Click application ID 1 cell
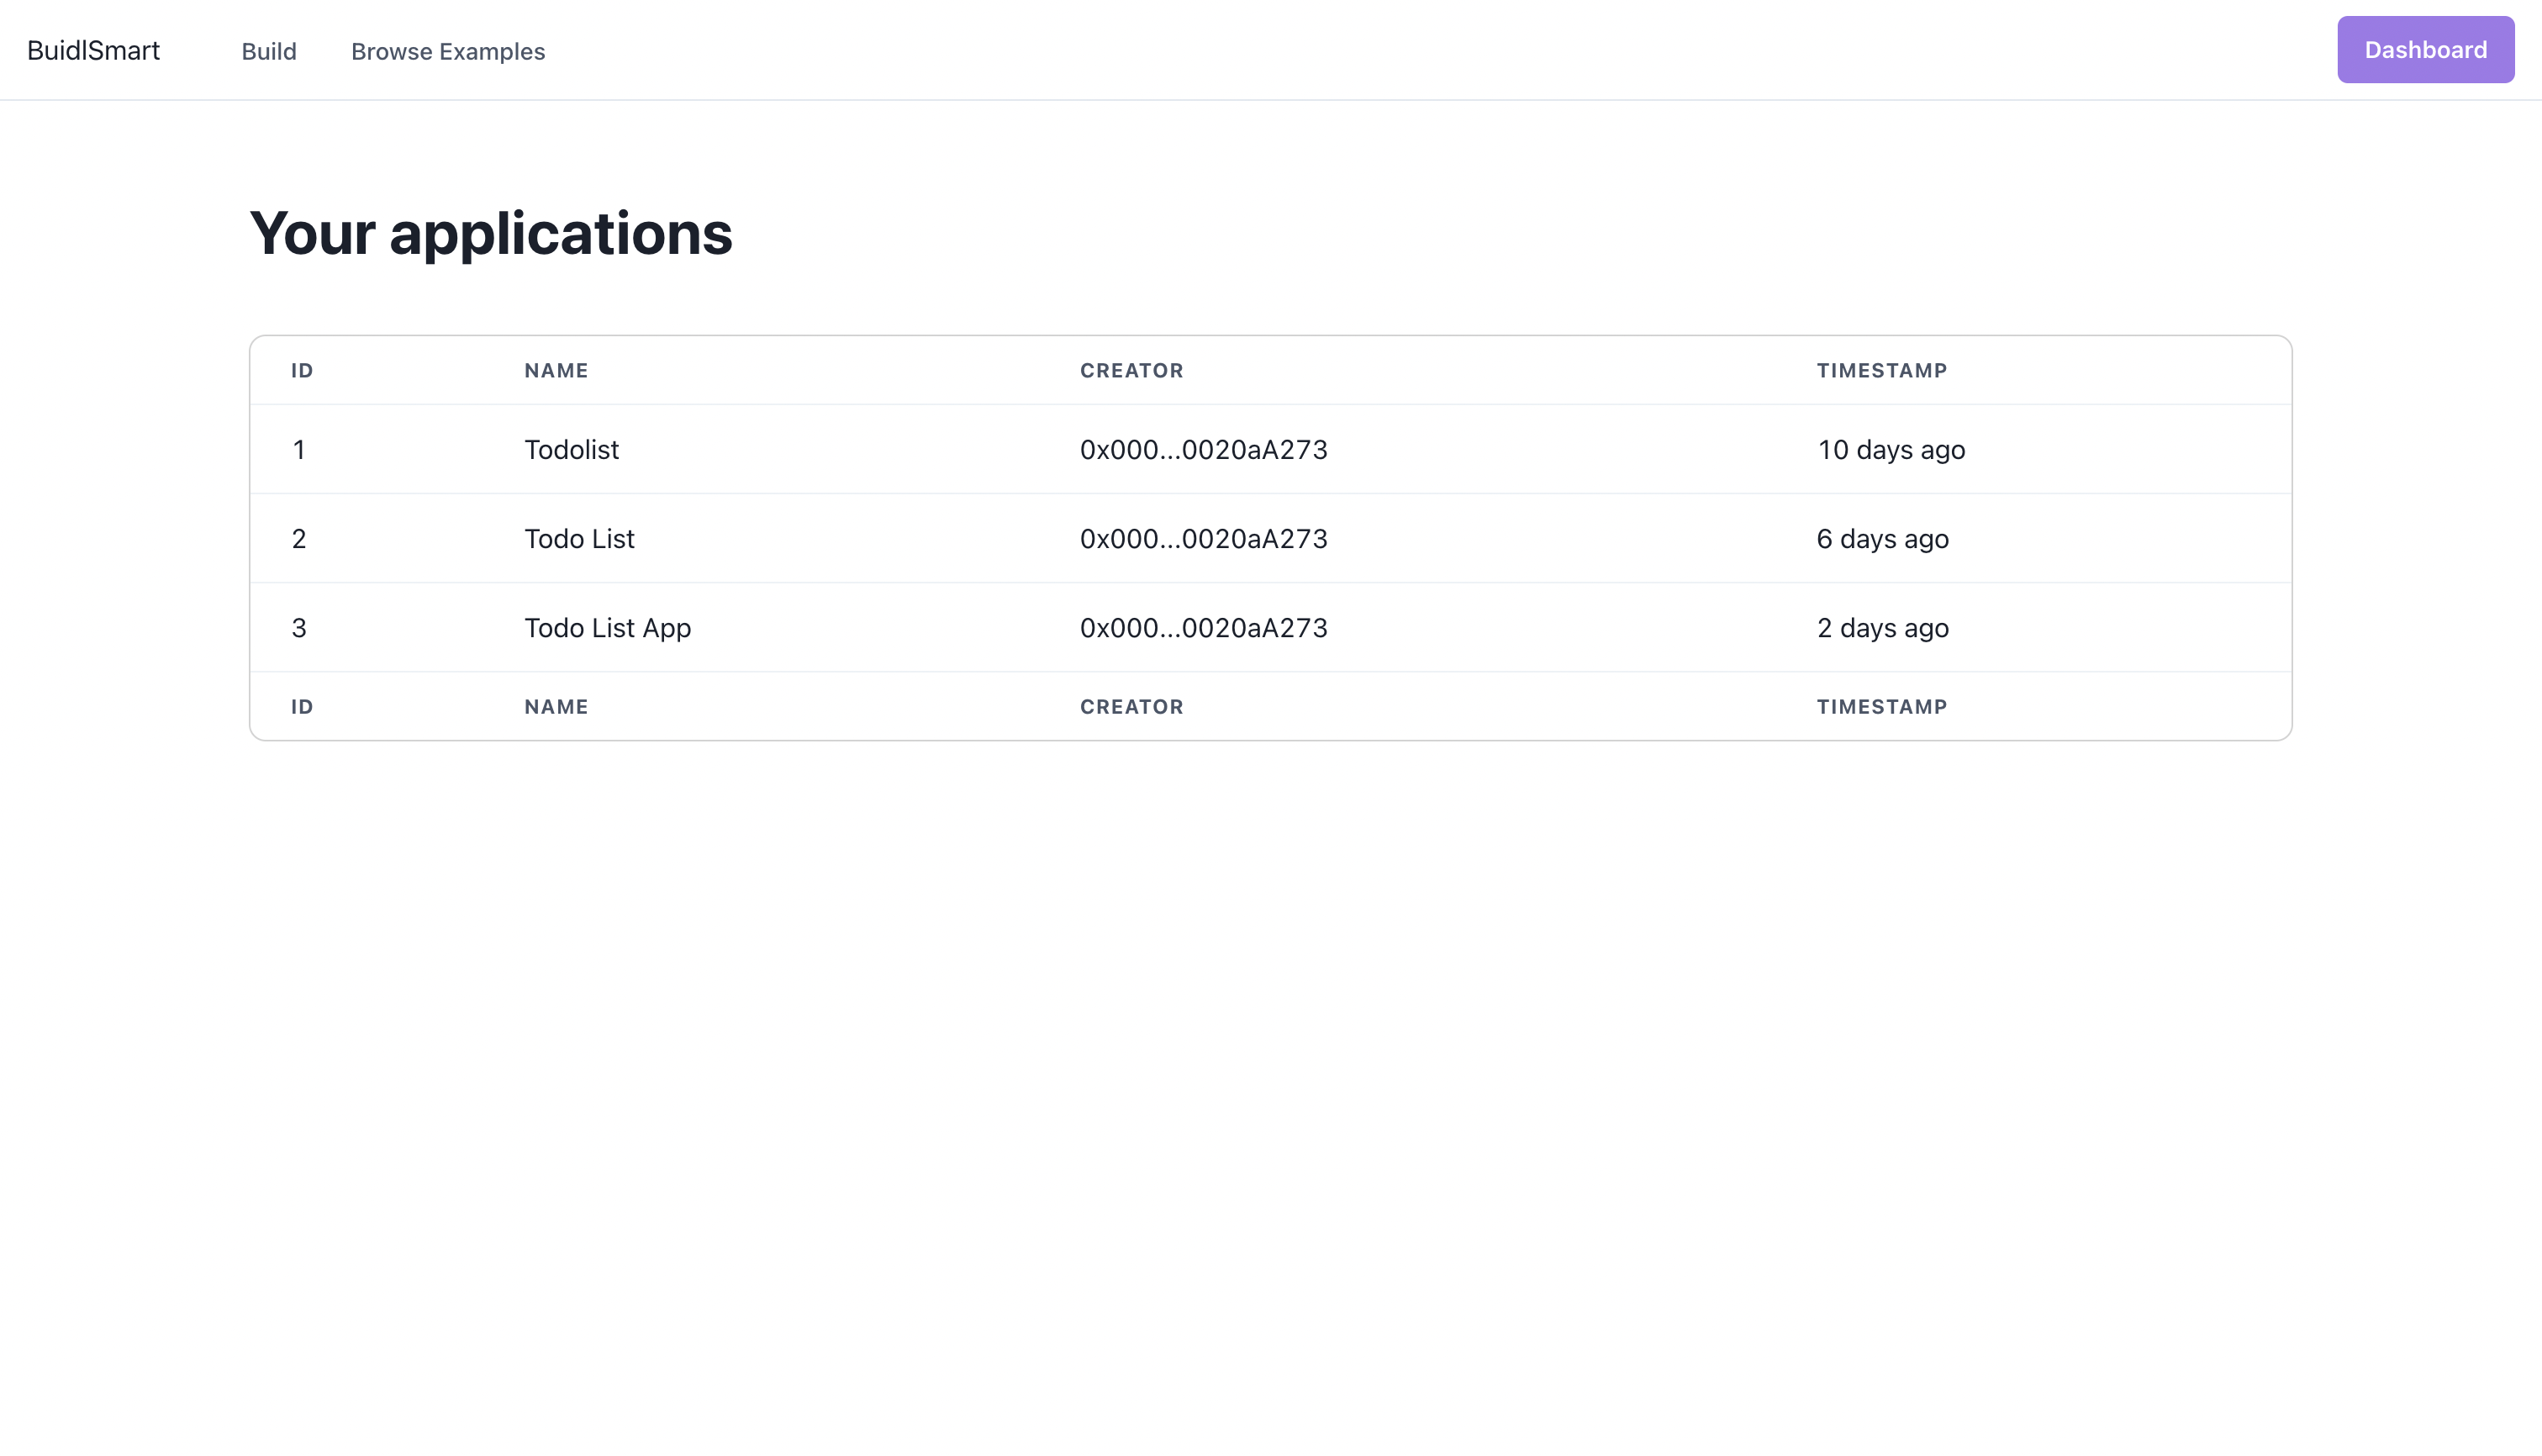 coord(298,450)
